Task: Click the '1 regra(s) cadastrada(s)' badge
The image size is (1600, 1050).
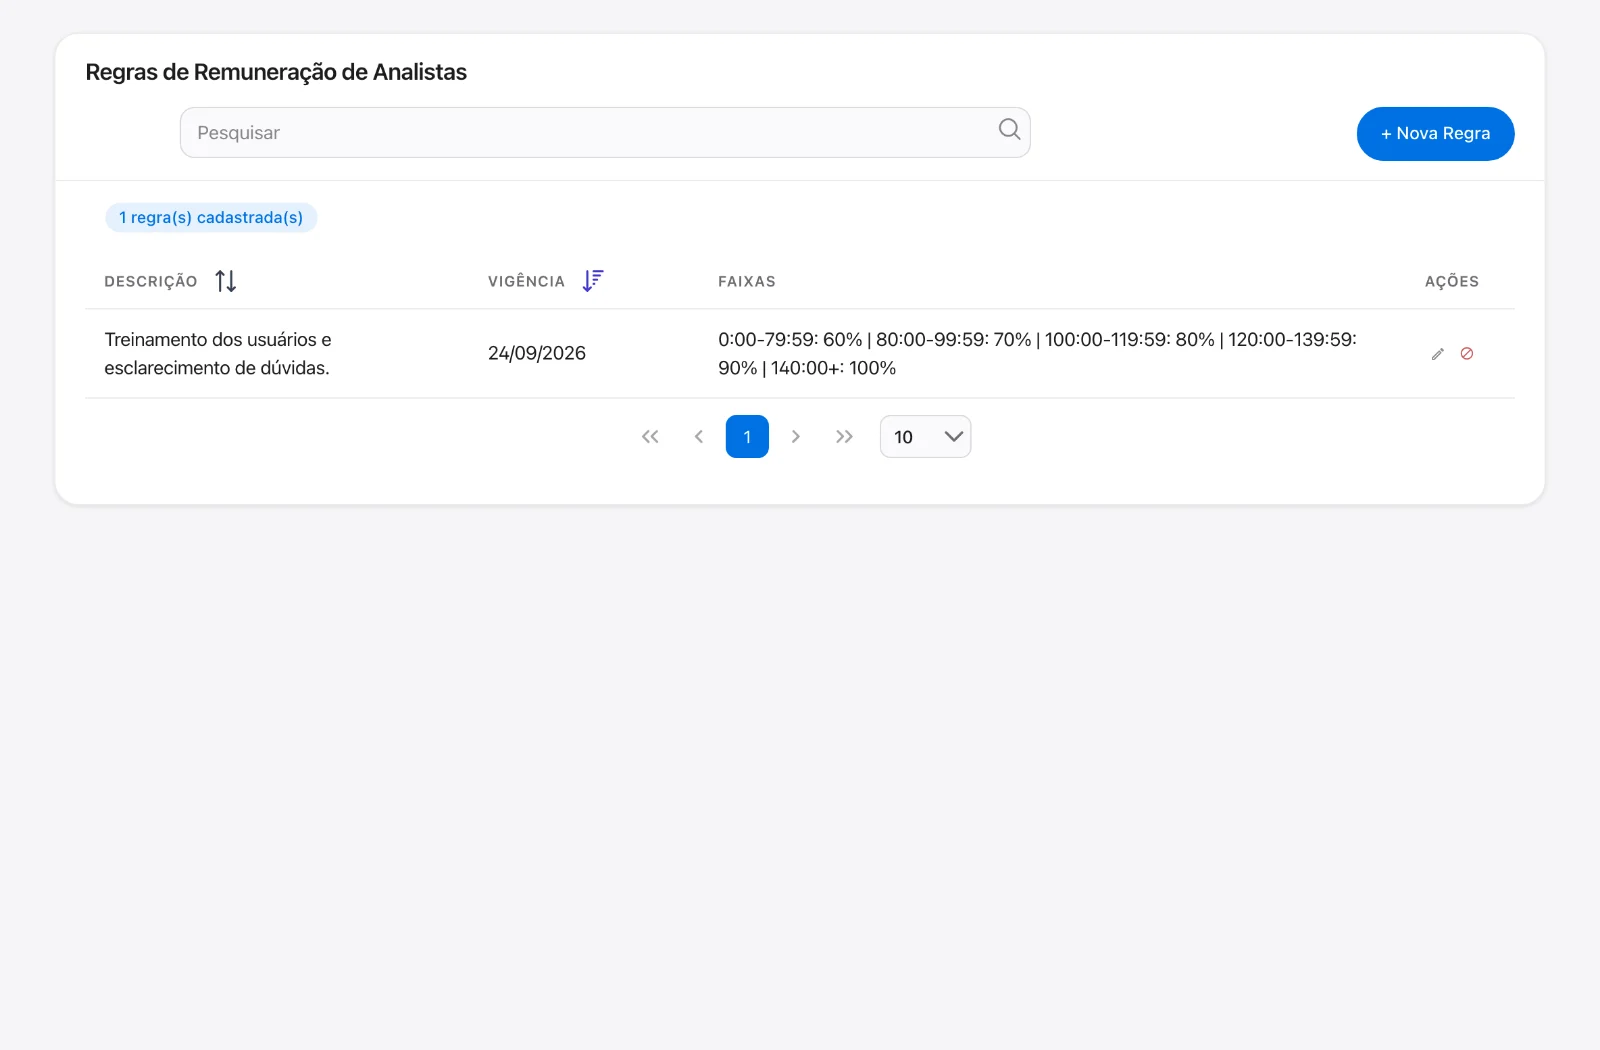Action: click(211, 218)
